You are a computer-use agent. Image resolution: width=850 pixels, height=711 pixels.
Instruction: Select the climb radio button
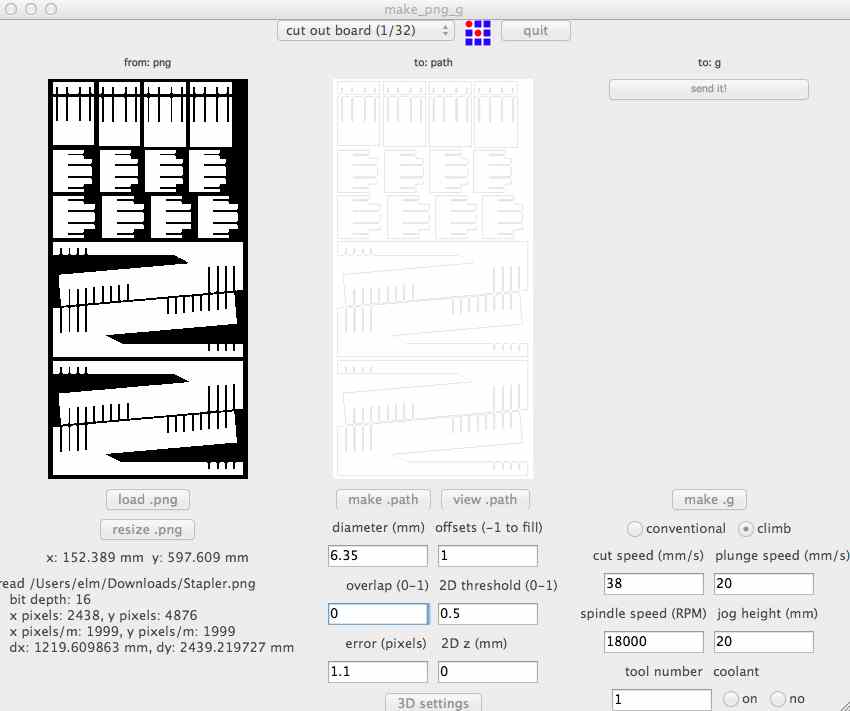point(746,528)
